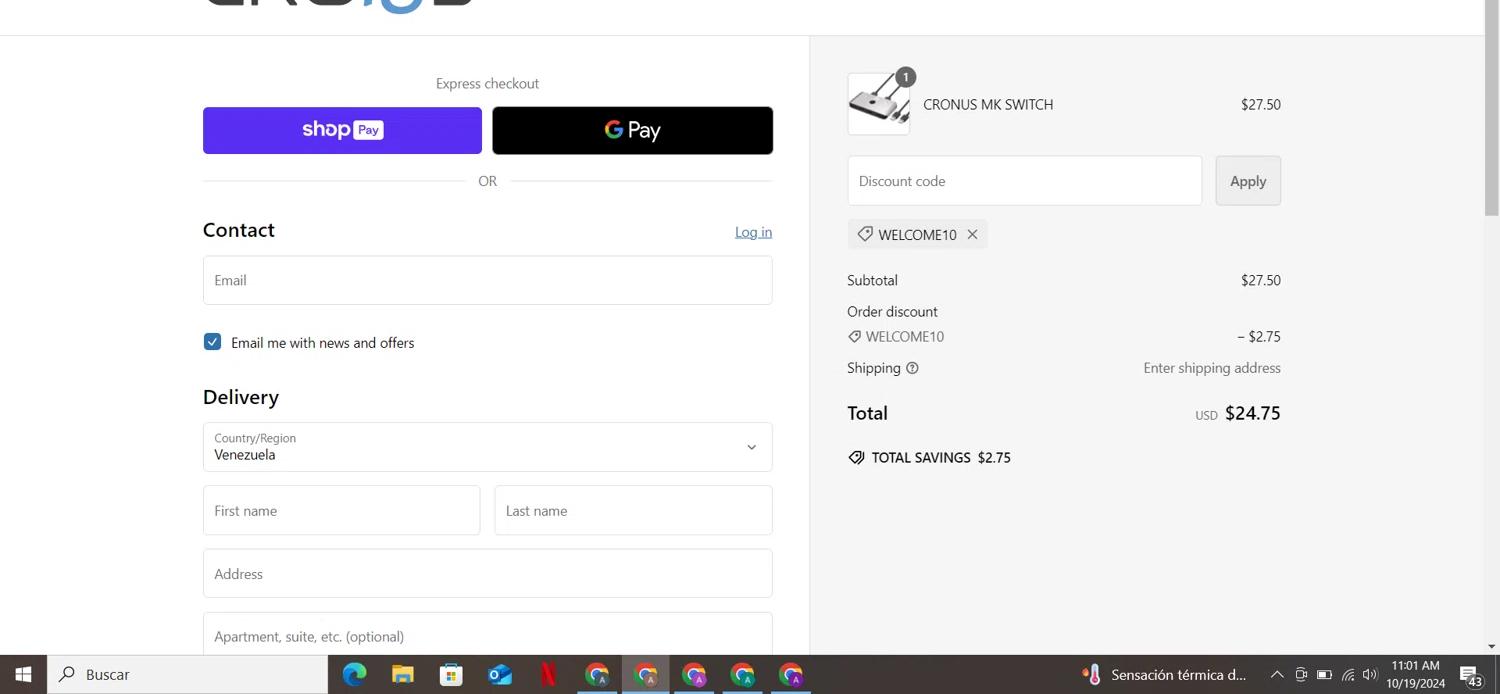Open Microsoft Edge from the taskbar
The width and height of the screenshot is (1500, 694).
click(x=354, y=674)
